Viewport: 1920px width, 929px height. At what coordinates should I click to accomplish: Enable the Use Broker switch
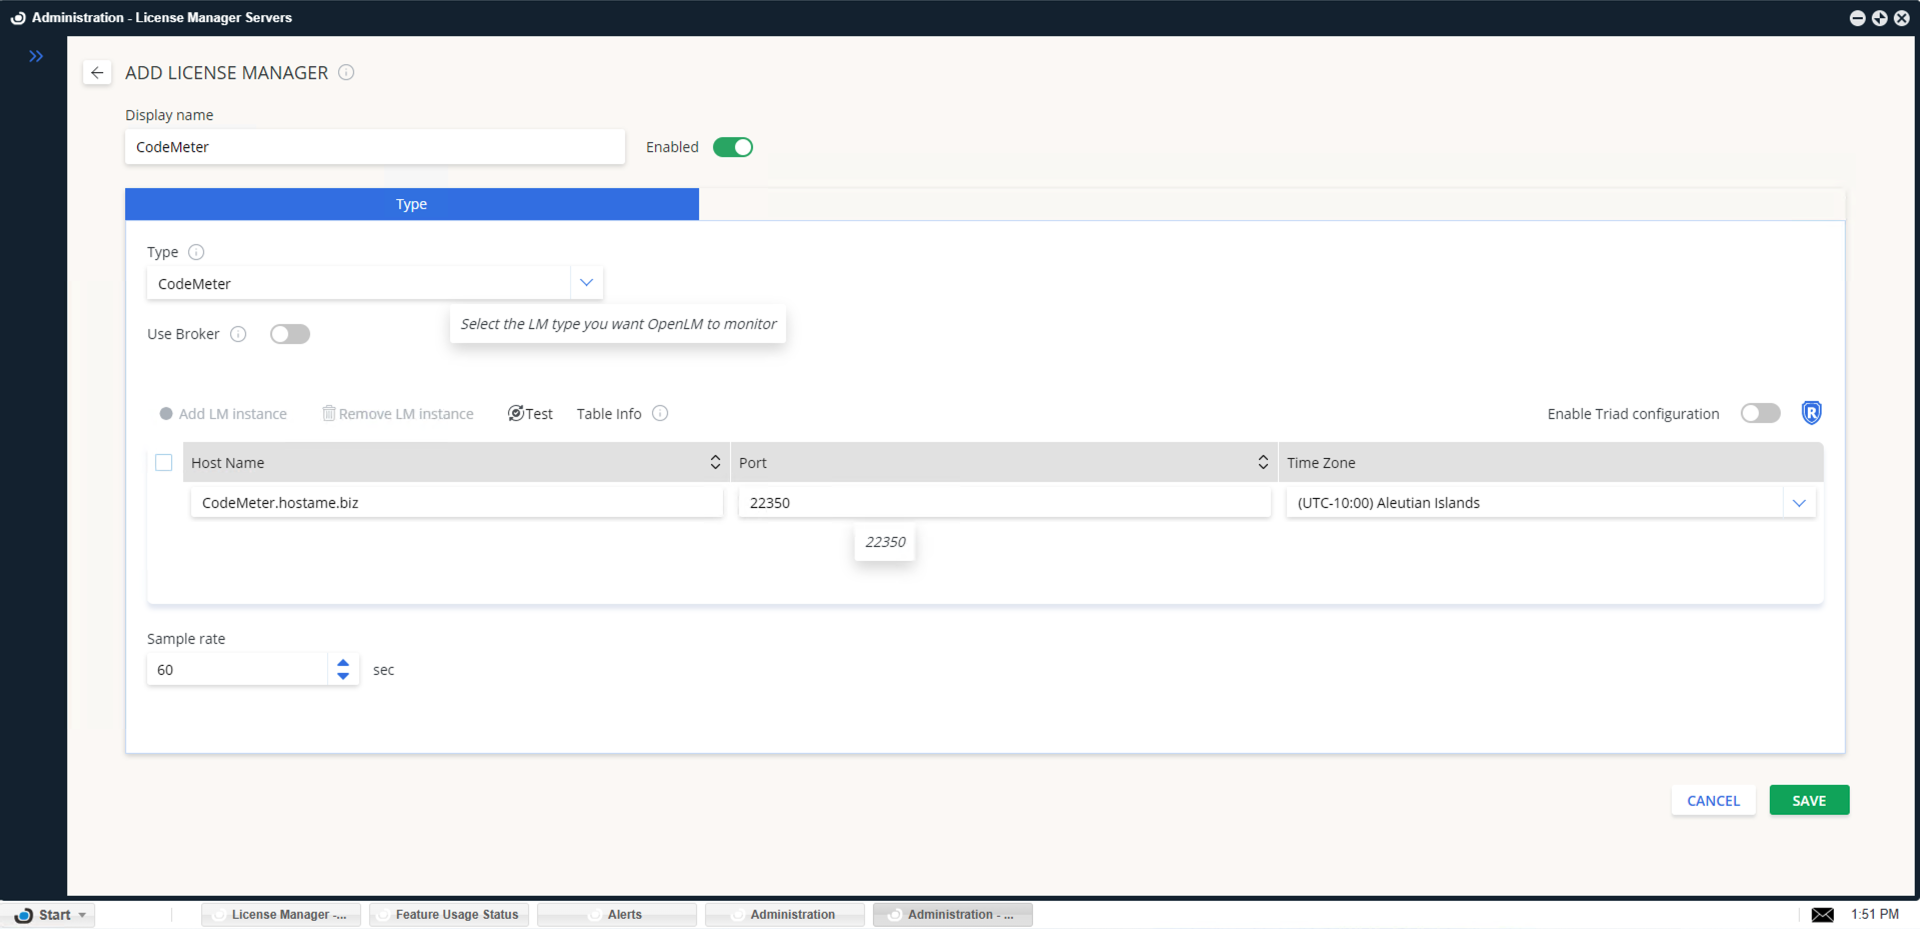(x=290, y=333)
